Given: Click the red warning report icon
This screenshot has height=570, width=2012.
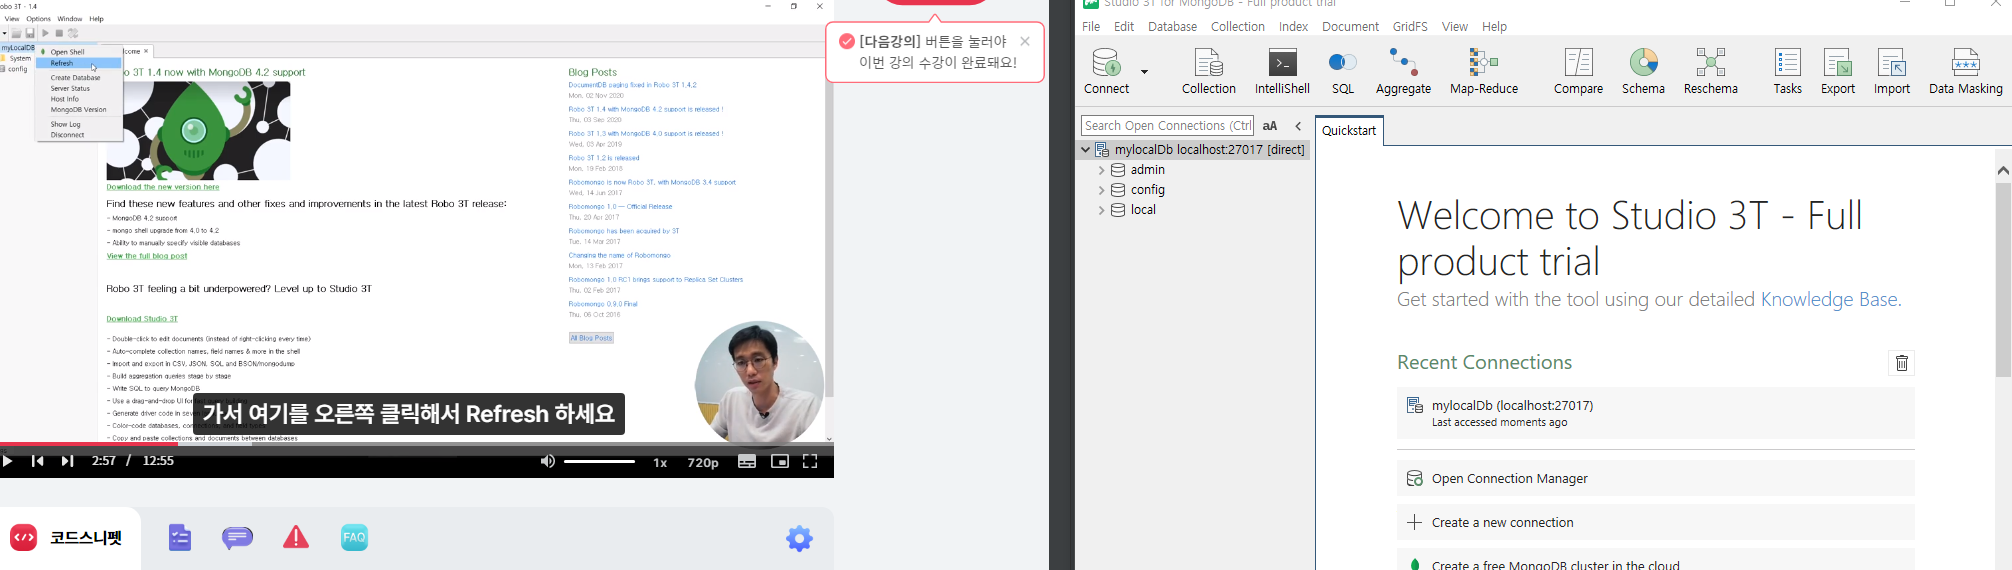Looking at the screenshot, I should [x=296, y=538].
